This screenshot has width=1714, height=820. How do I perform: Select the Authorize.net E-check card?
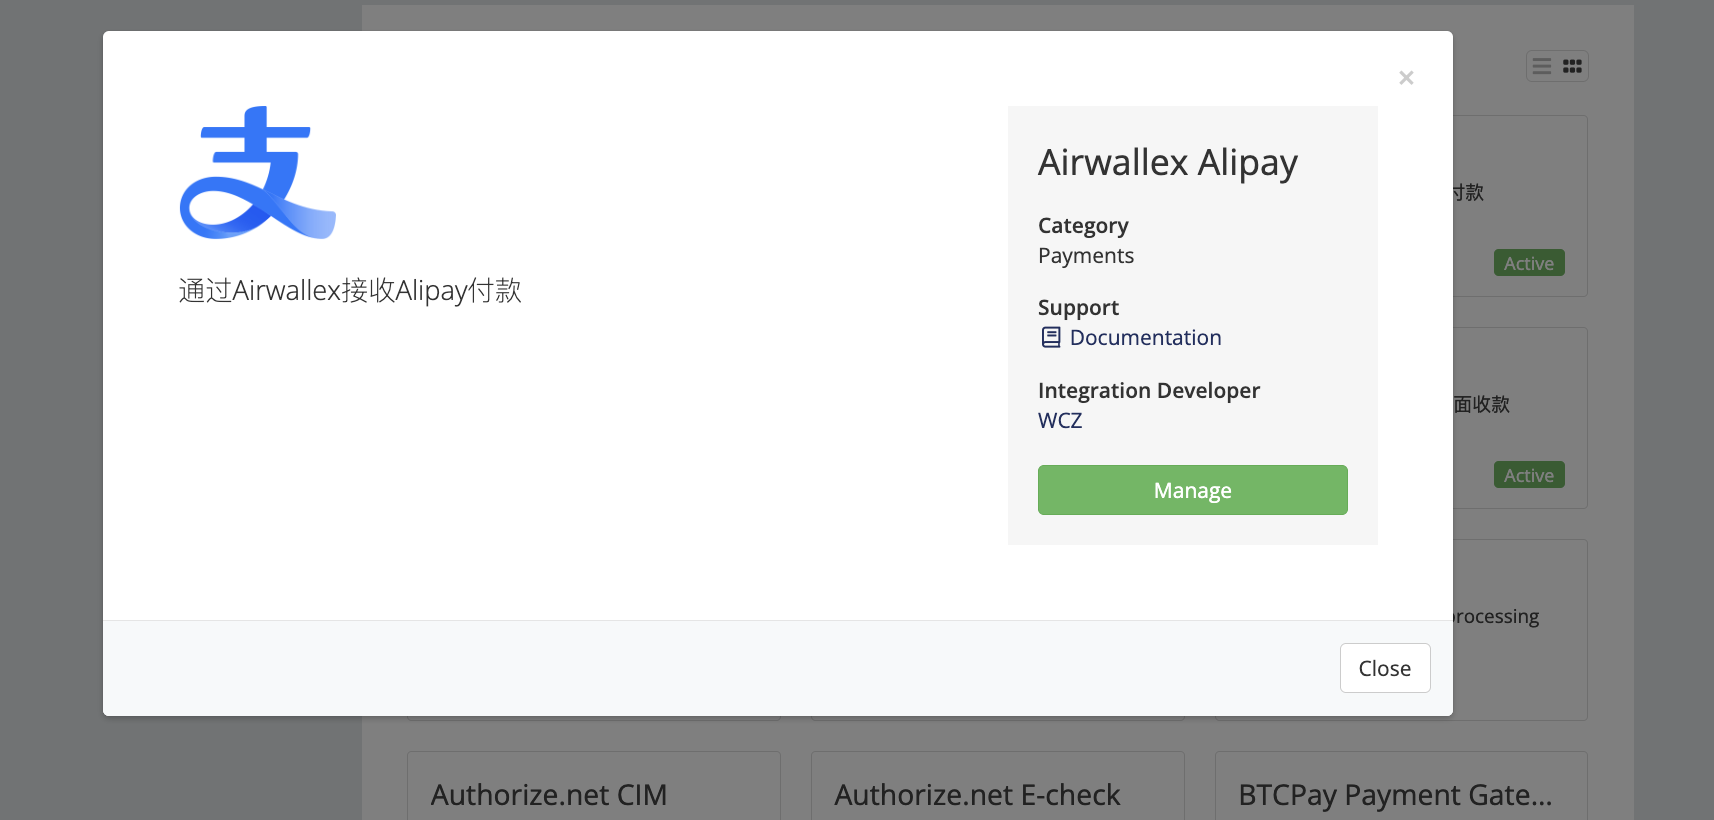pyautogui.click(x=977, y=794)
